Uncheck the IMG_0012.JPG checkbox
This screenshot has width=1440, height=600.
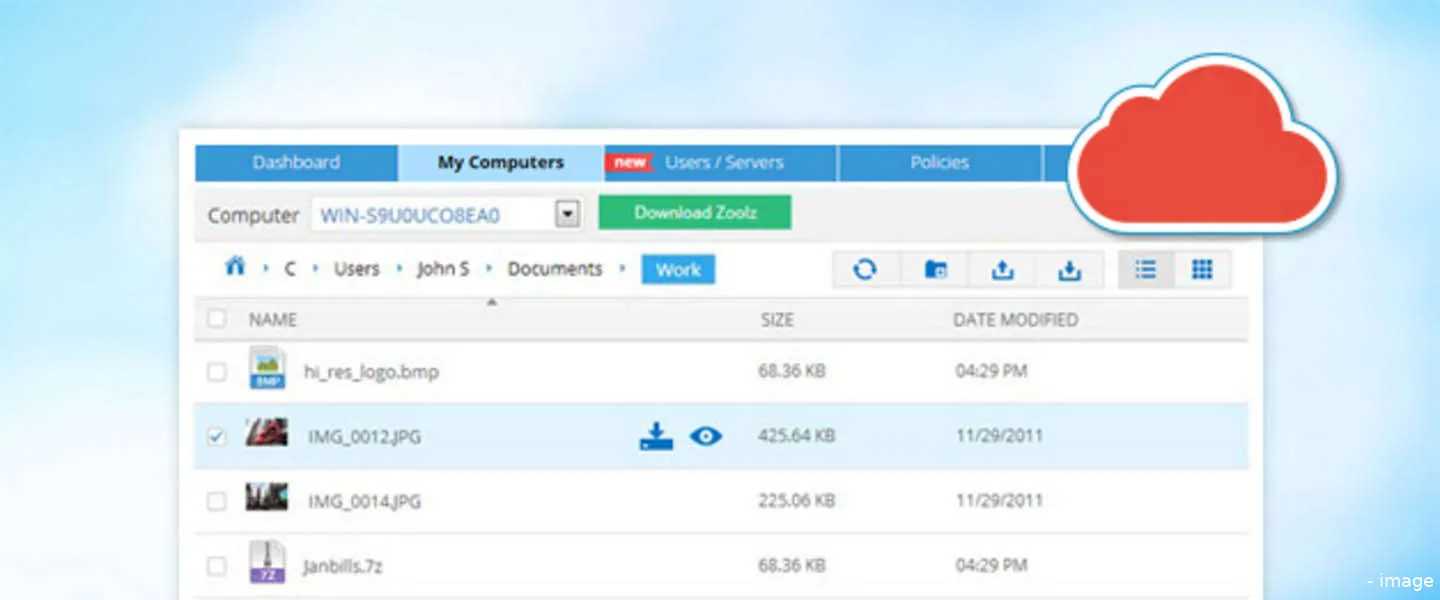(216, 437)
